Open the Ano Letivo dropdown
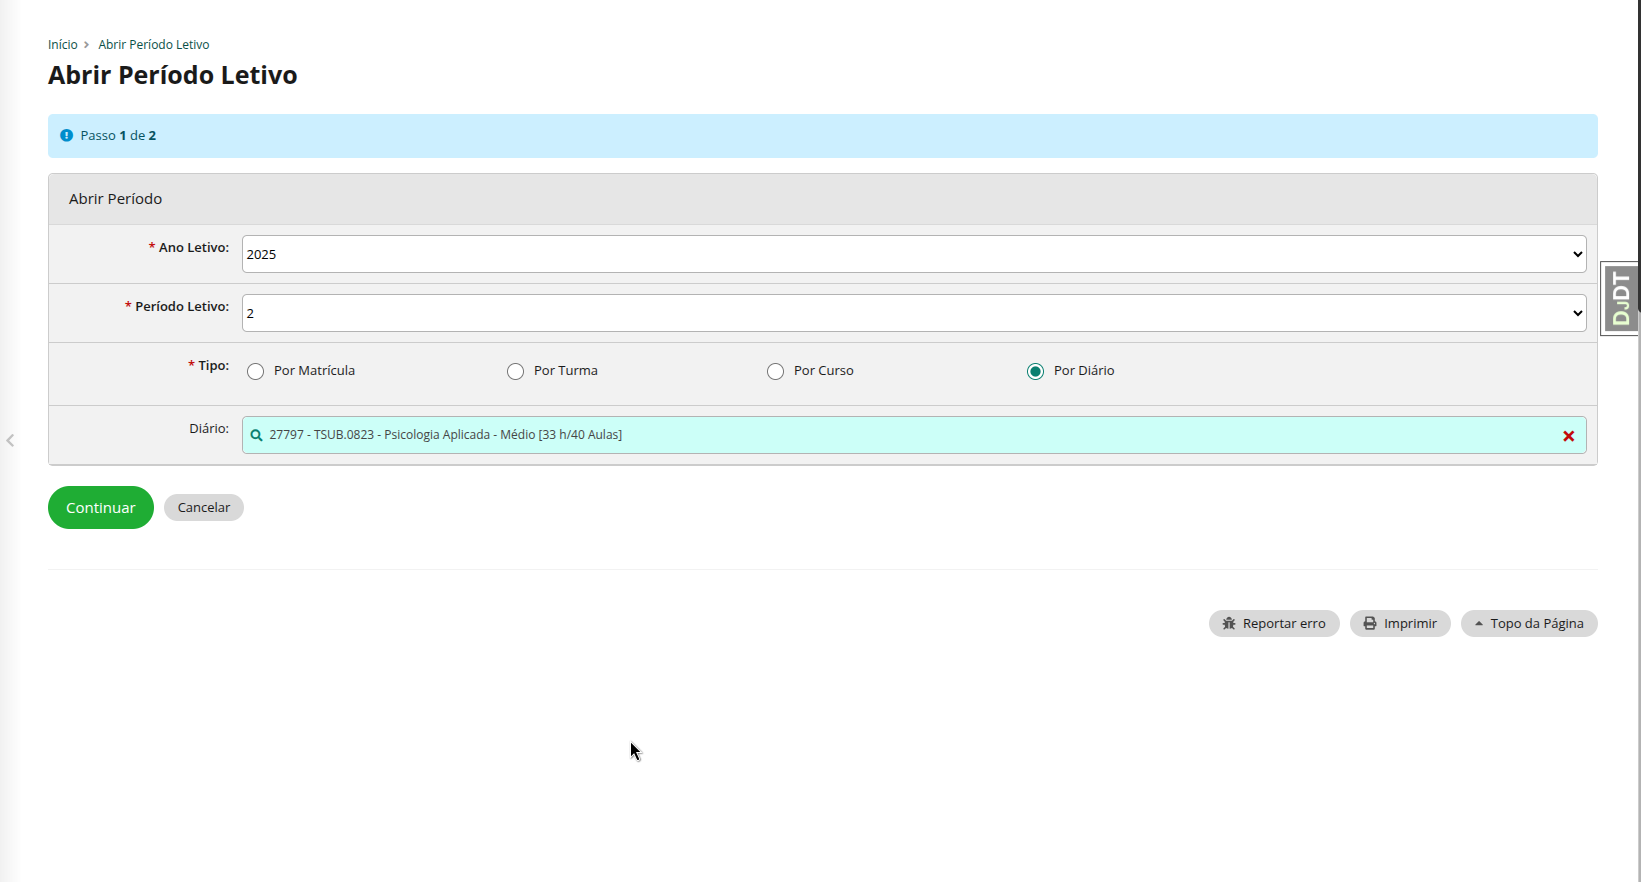Viewport: 1641px width, 882px height. [914, 254]
